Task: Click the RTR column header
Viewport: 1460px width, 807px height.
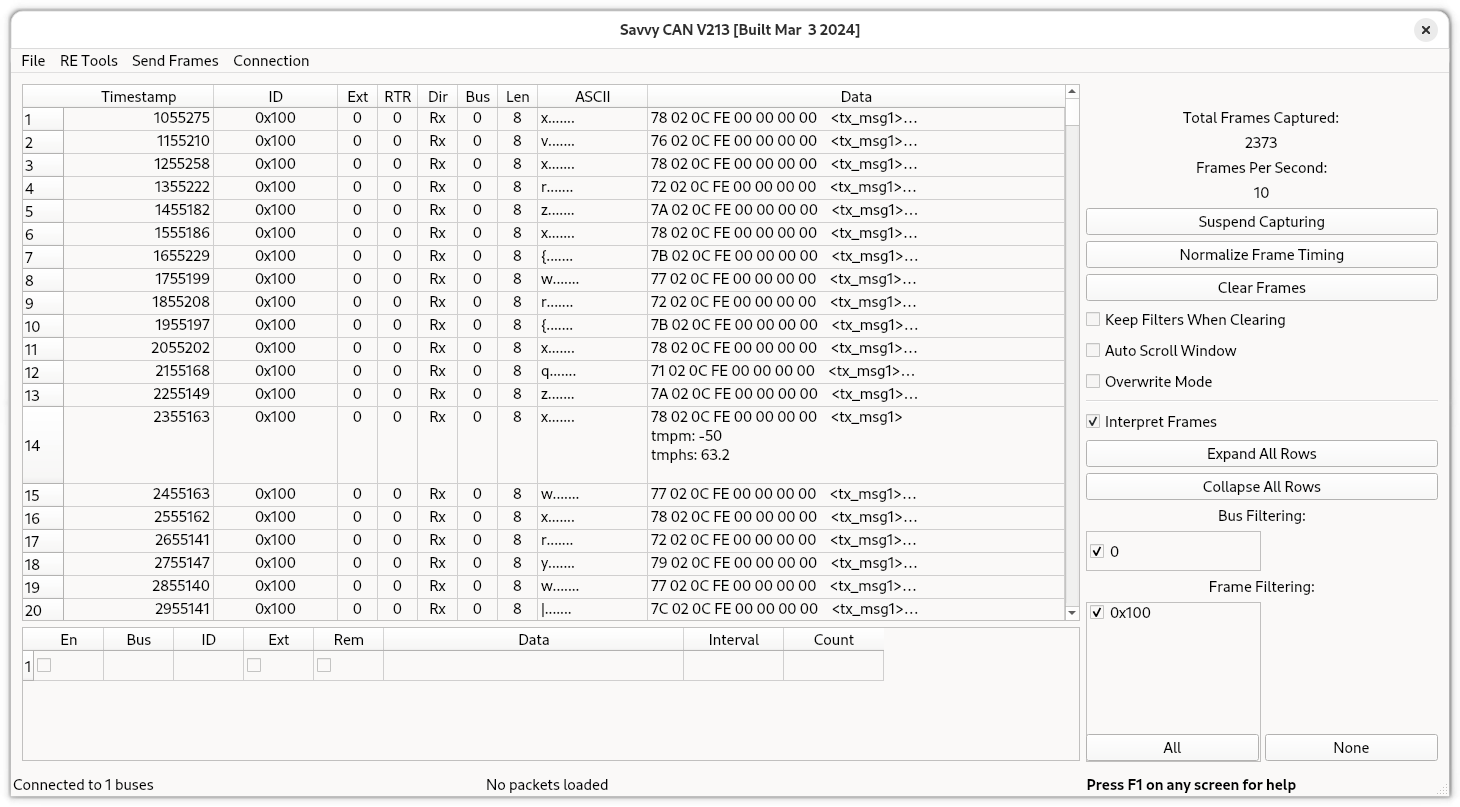Action: click(397, 97)
